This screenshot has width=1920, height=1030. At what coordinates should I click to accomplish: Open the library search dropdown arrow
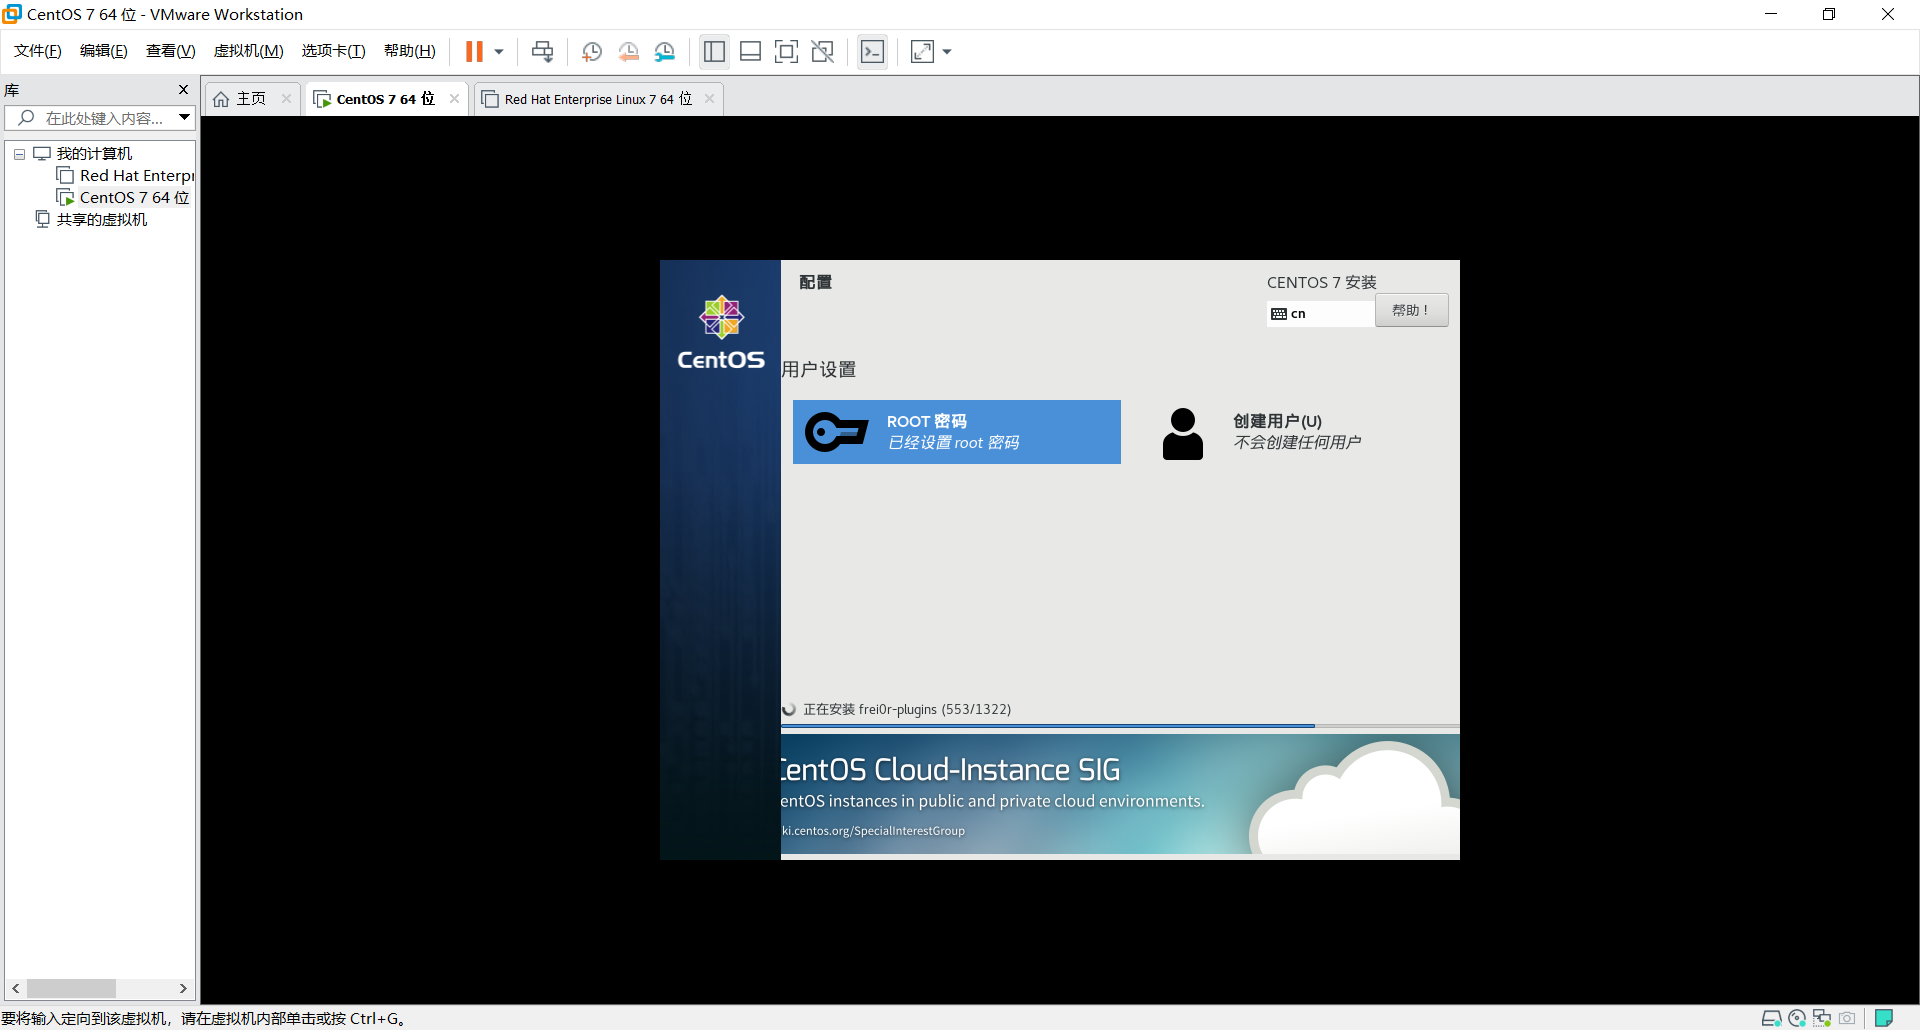[185, 118]
